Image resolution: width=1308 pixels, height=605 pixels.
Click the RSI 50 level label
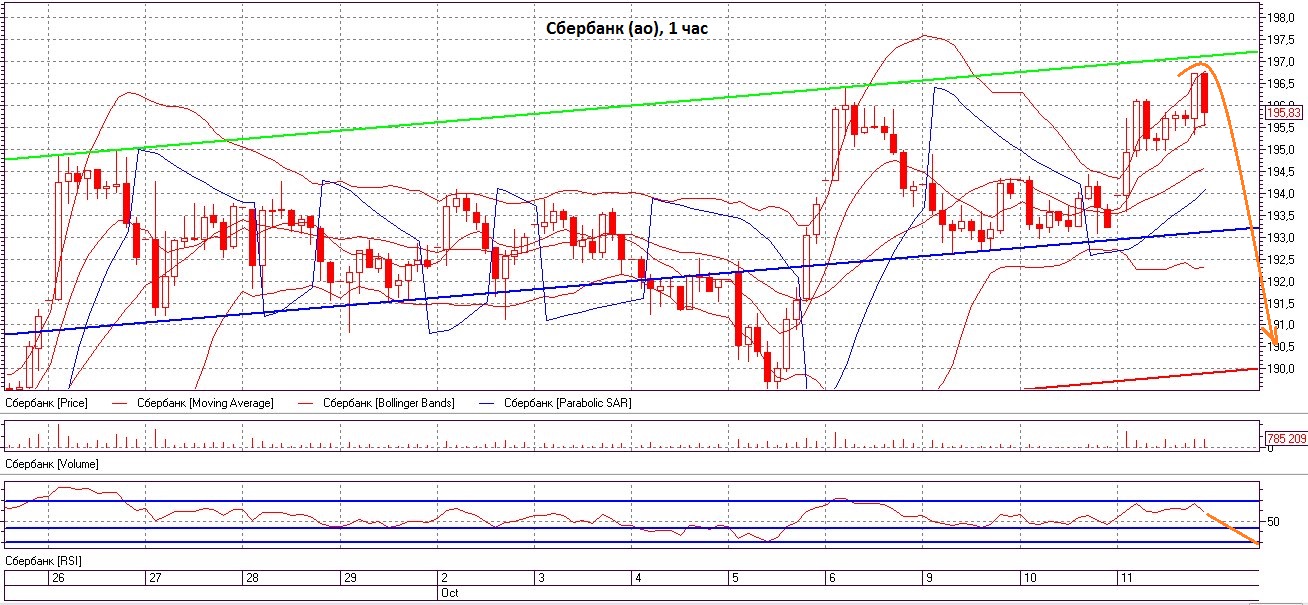click(x=1273, y=522)
